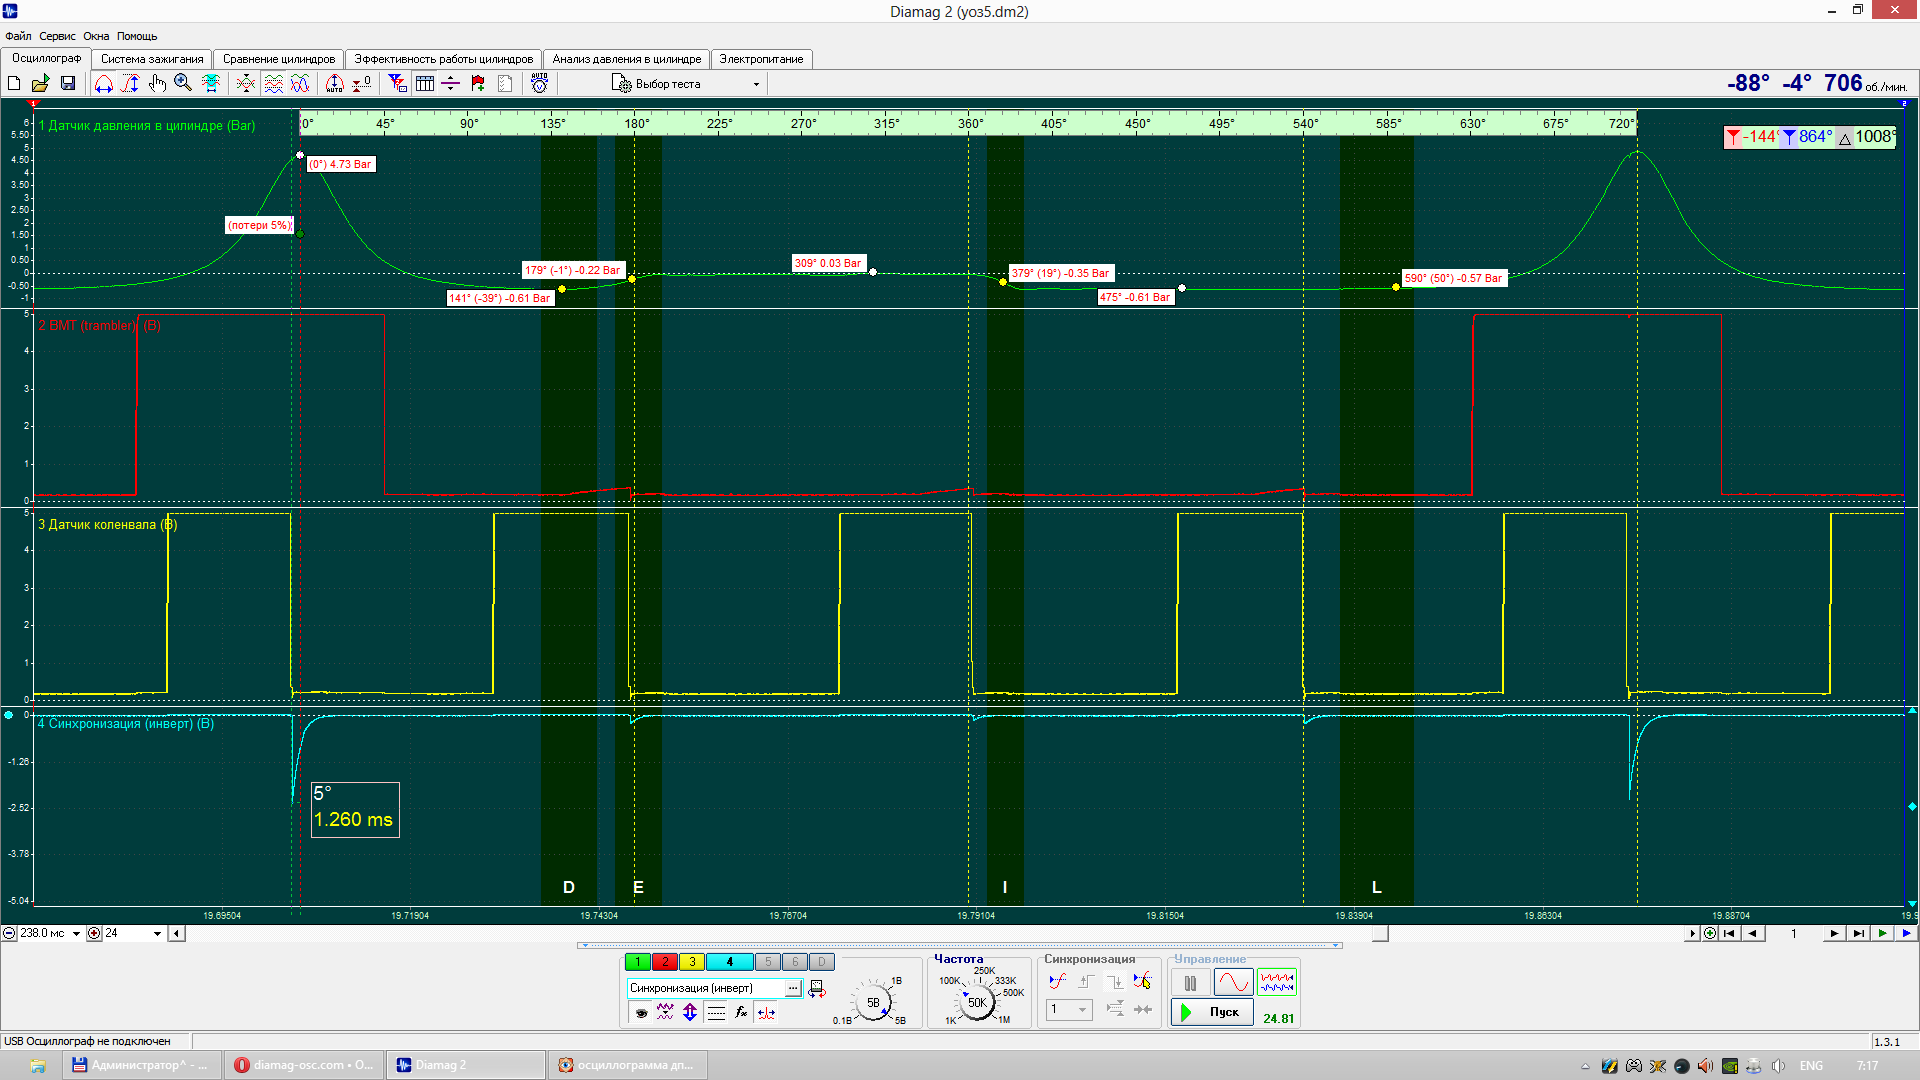Jump to the last frame

pyautogui.click(x=1858, y=934)
